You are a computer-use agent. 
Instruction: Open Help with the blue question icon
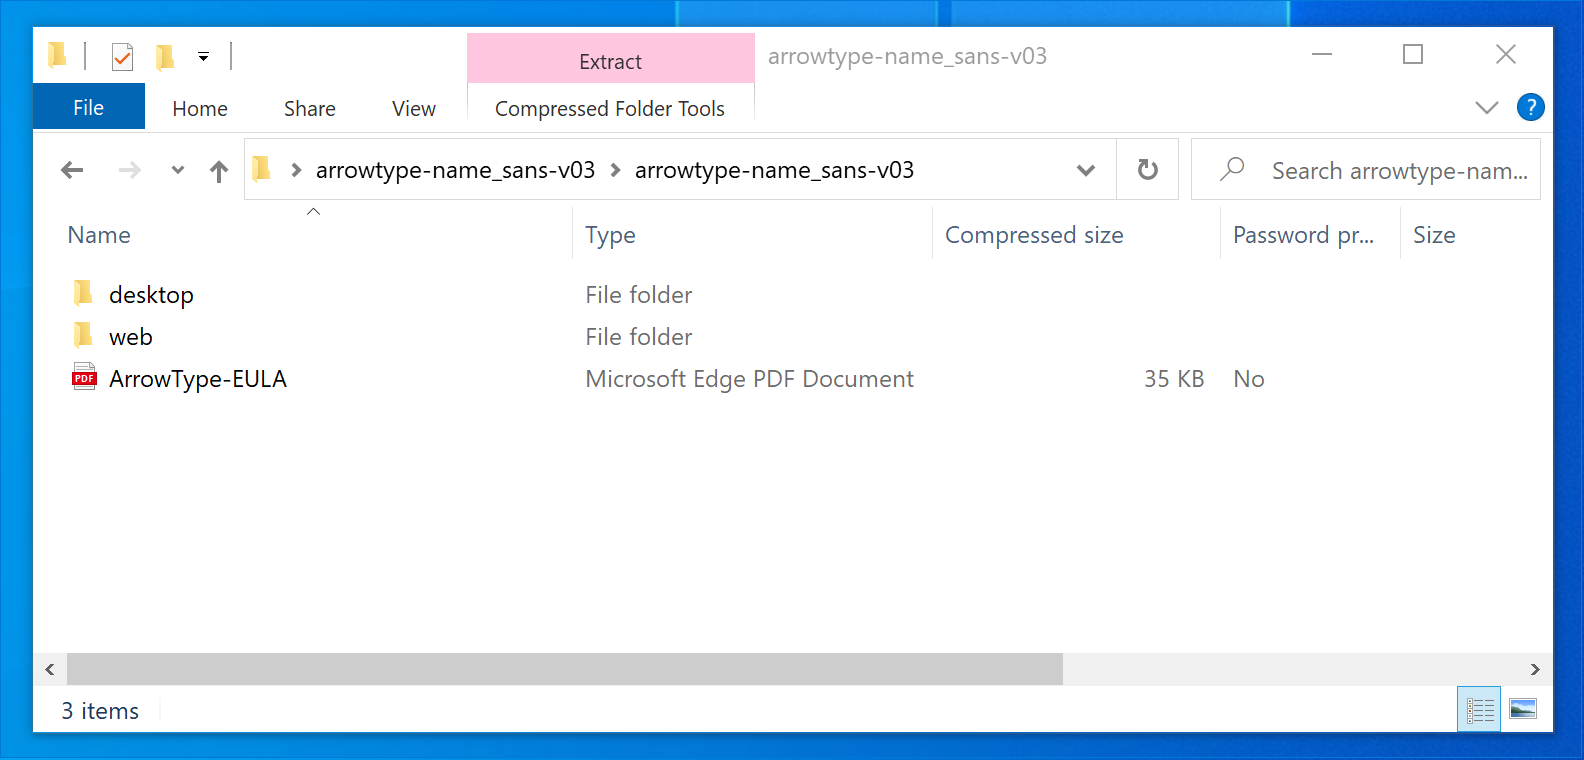tap(1531, 107)
